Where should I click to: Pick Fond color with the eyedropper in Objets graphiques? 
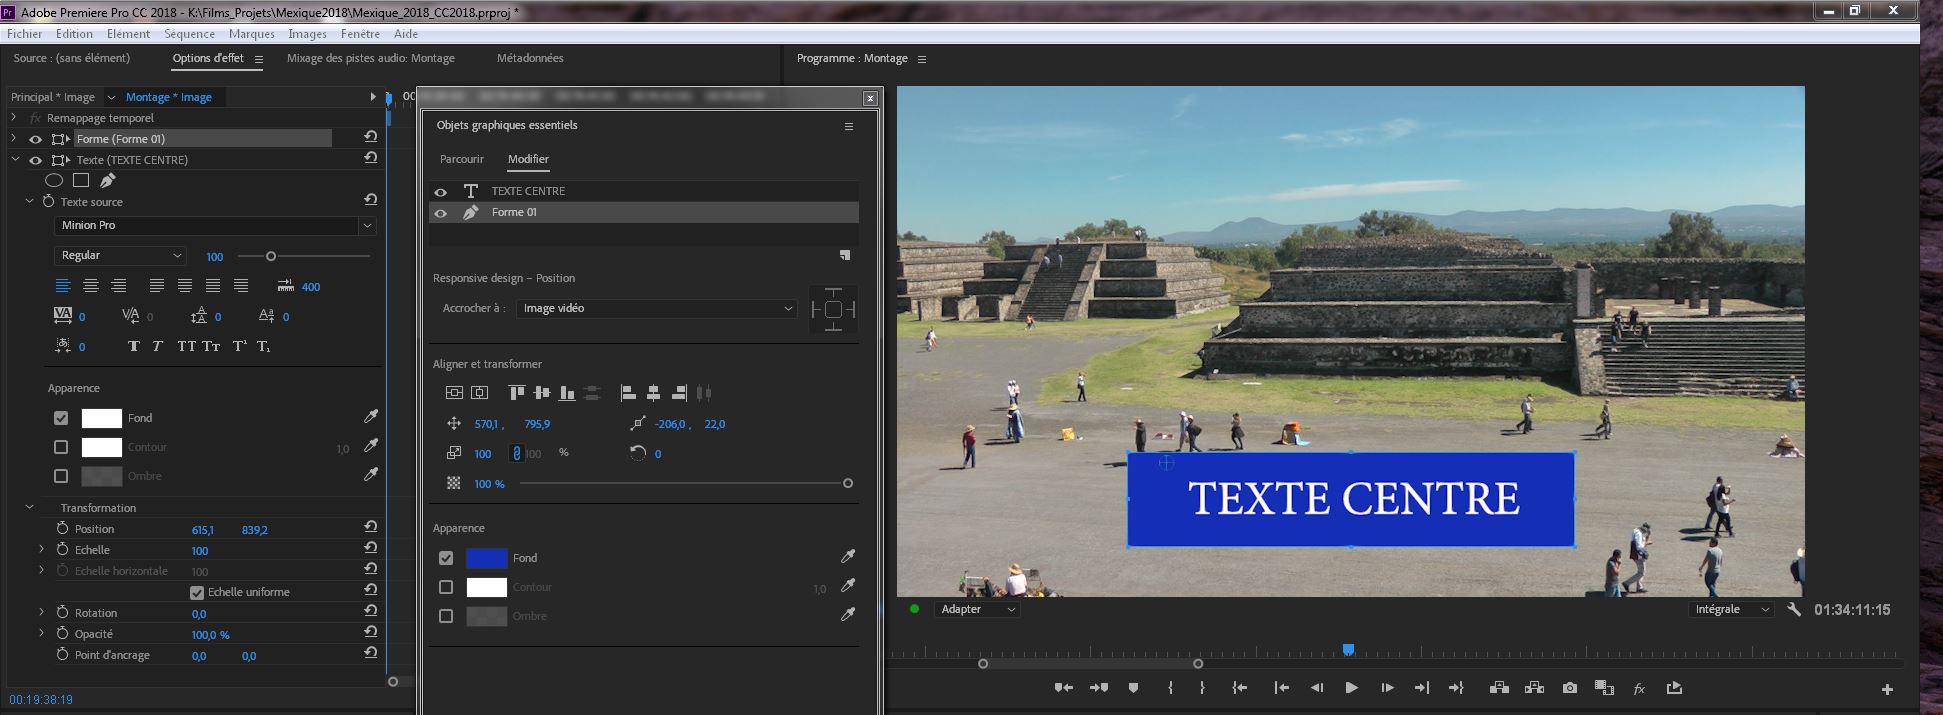(x=848, y=557)
